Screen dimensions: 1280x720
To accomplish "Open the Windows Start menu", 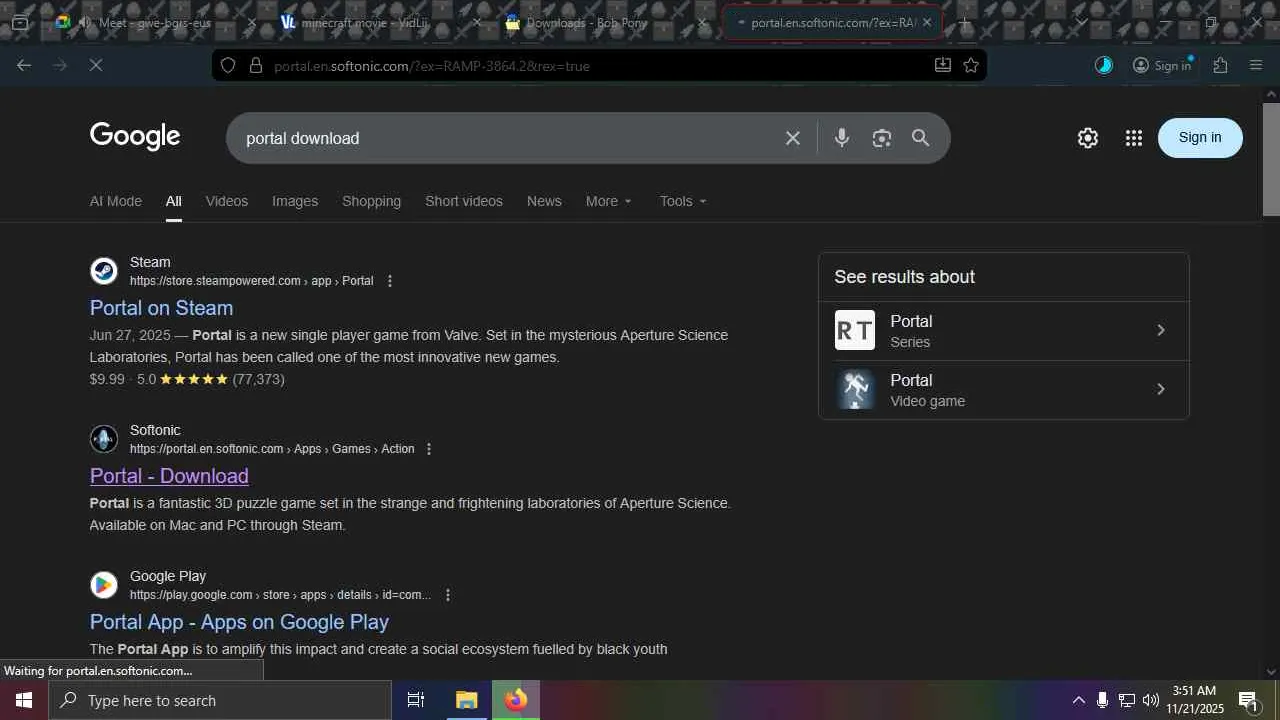I will 24,700.
